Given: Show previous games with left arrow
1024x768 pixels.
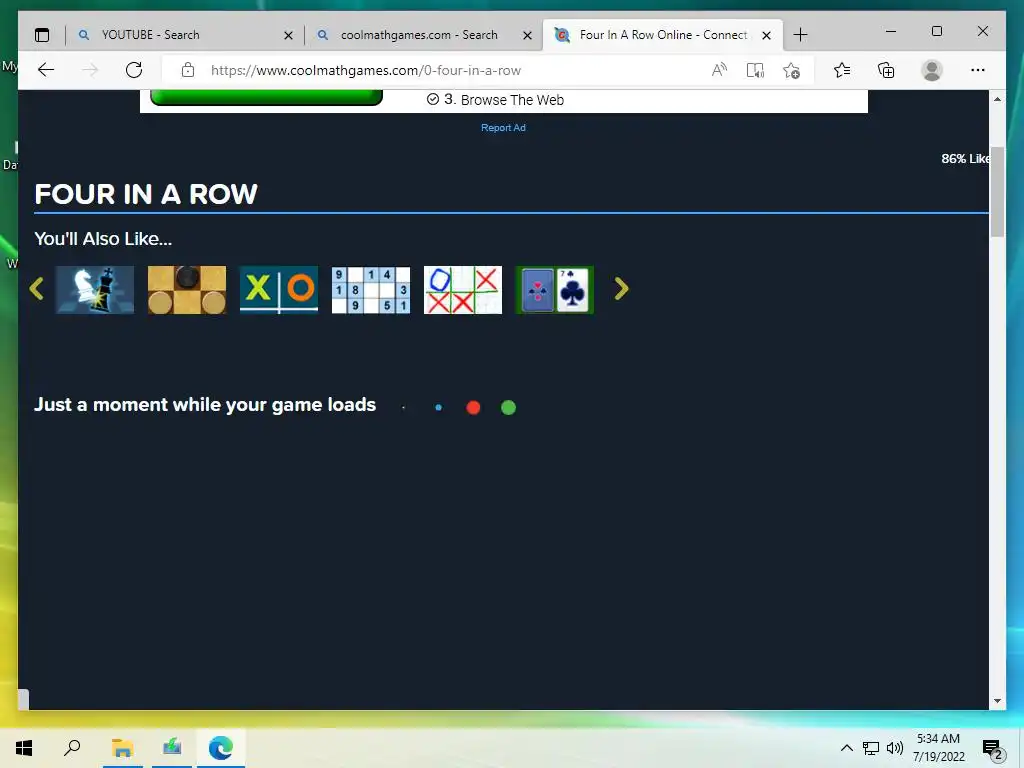Looking at the screenshot, I should [37, 289].
